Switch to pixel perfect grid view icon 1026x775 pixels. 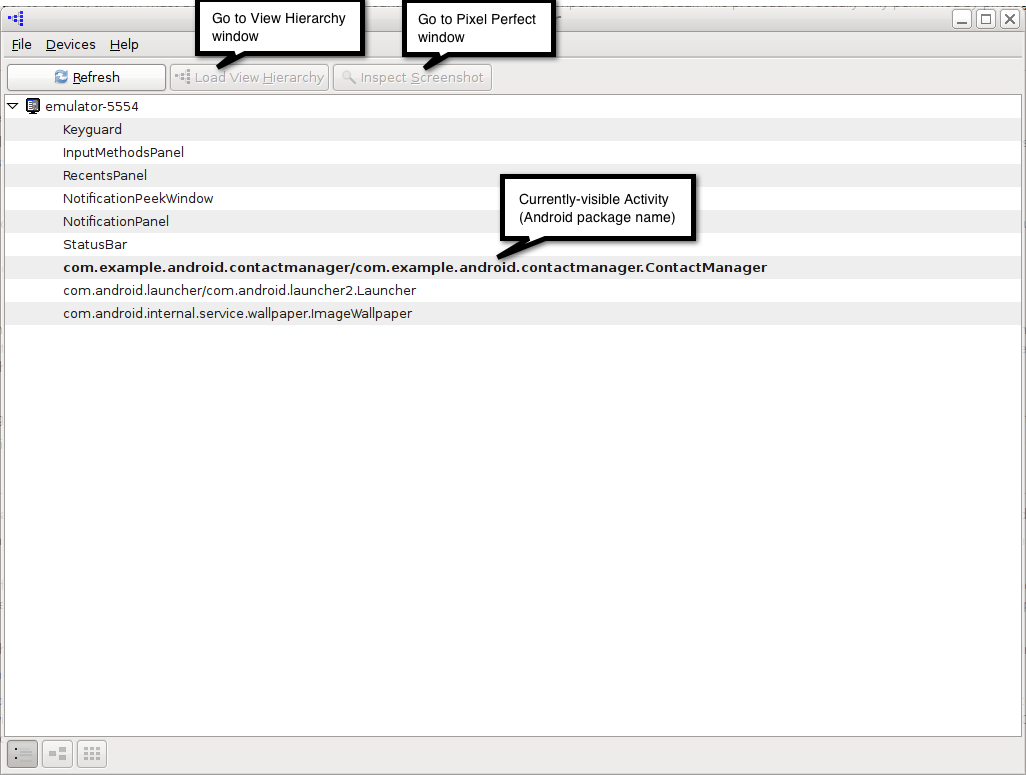[91, 754]
